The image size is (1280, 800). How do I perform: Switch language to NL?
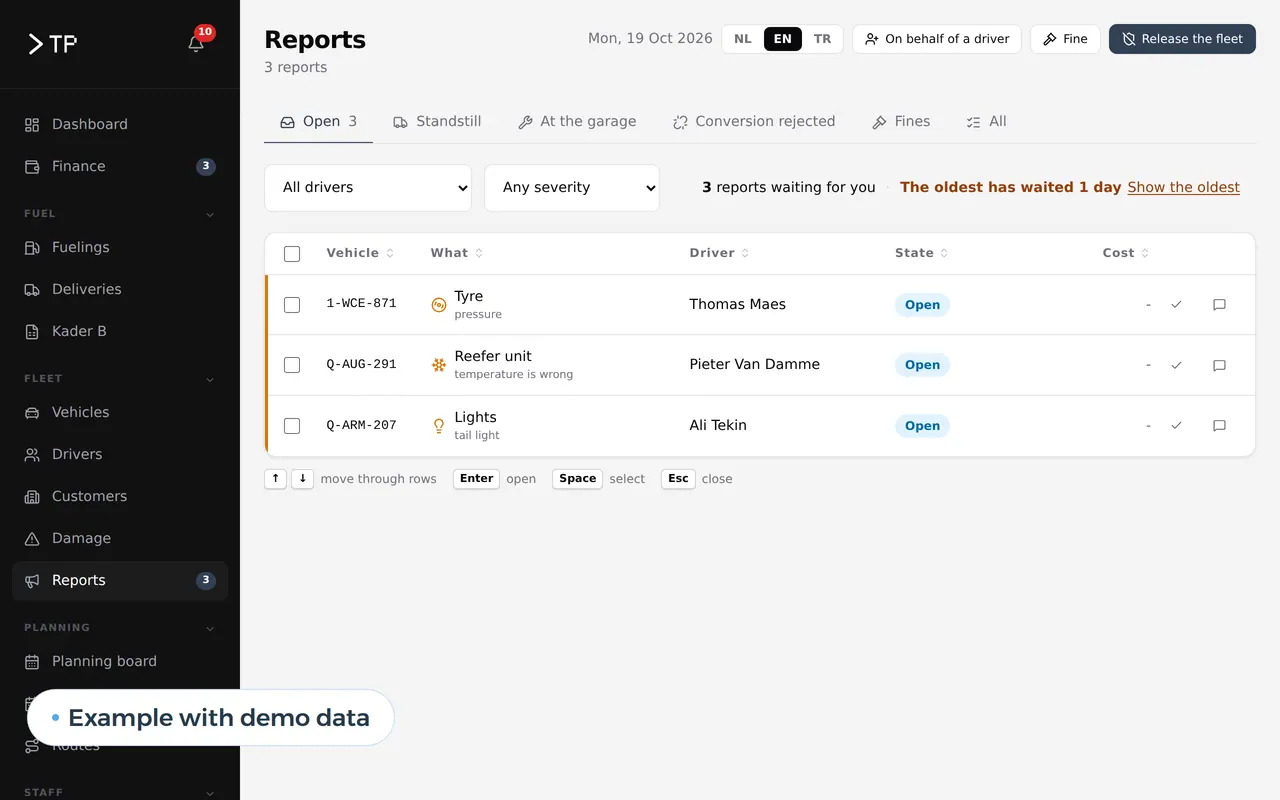click(743, 39)
